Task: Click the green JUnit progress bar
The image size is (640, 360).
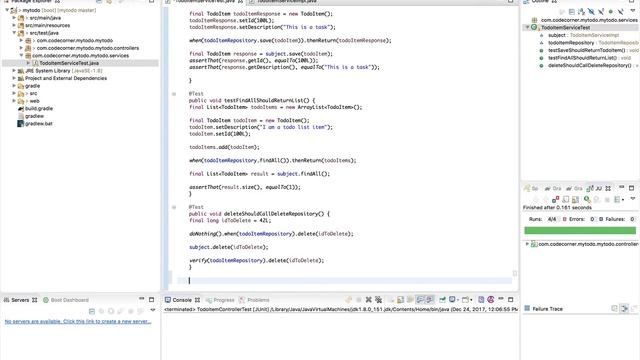Action: click(x=580, y=231)
